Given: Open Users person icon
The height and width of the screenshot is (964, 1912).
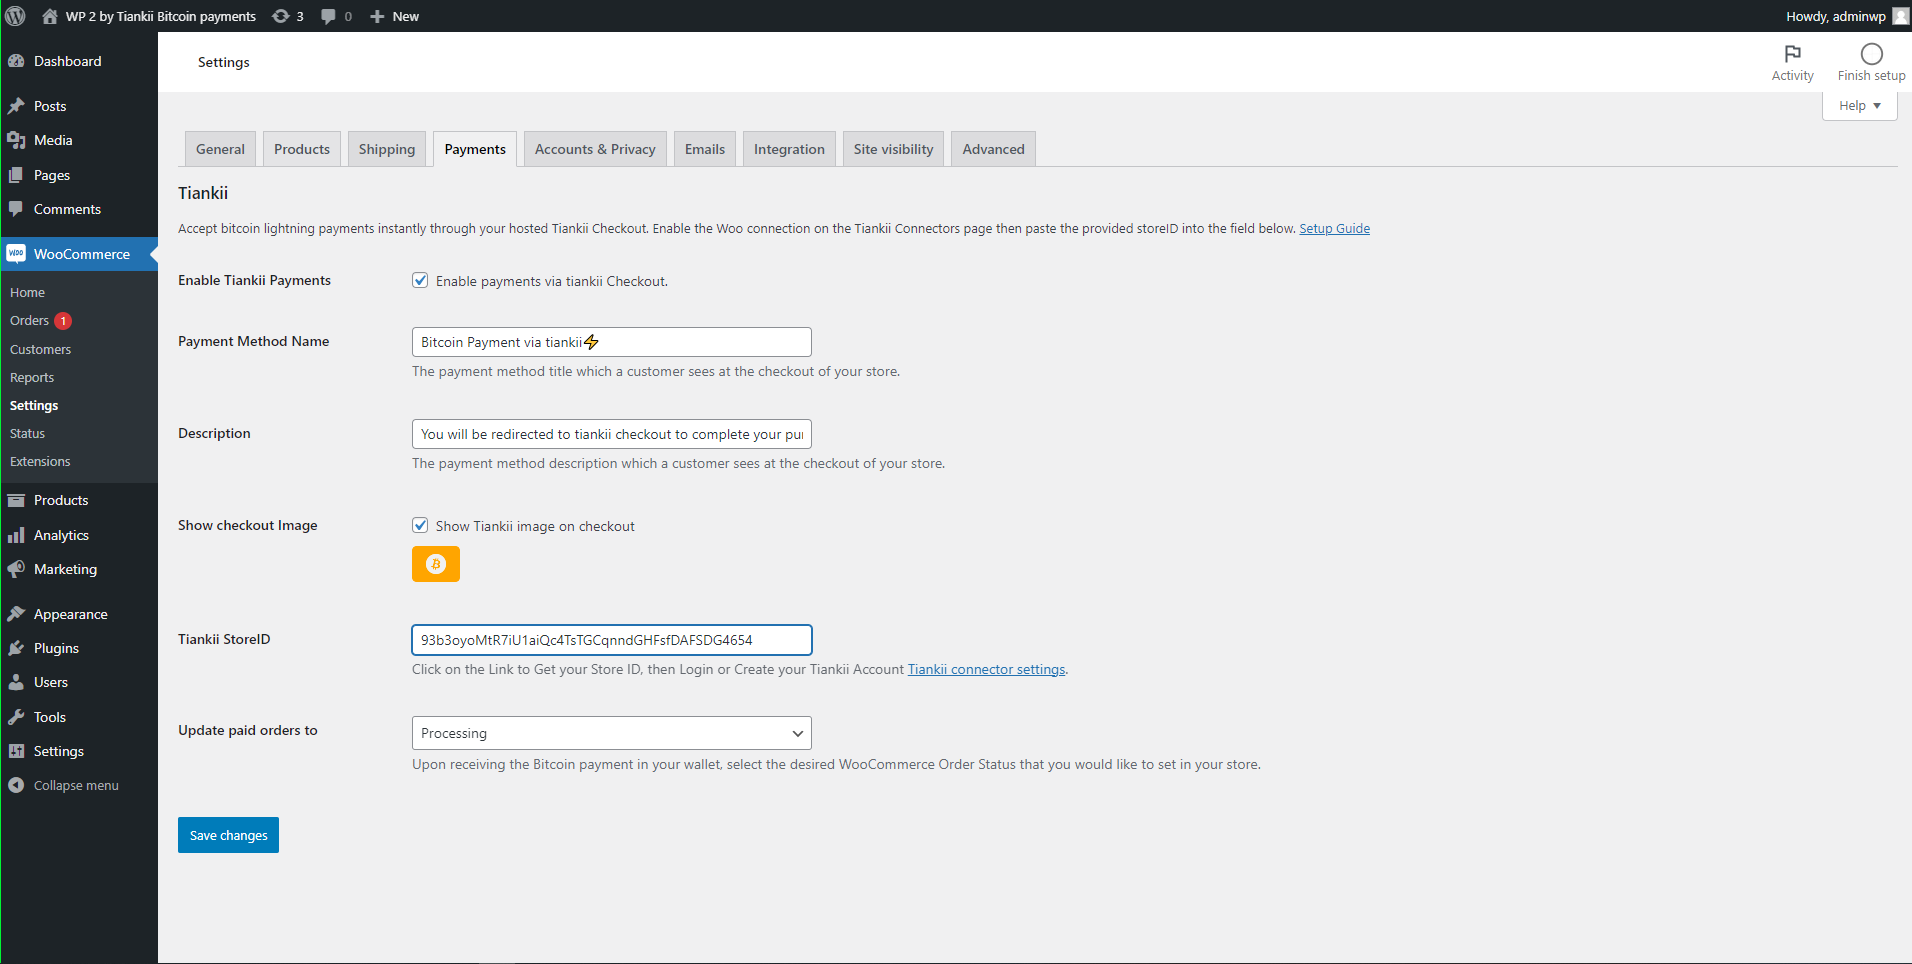Looking at the screenshot, I should pos(16,682).
